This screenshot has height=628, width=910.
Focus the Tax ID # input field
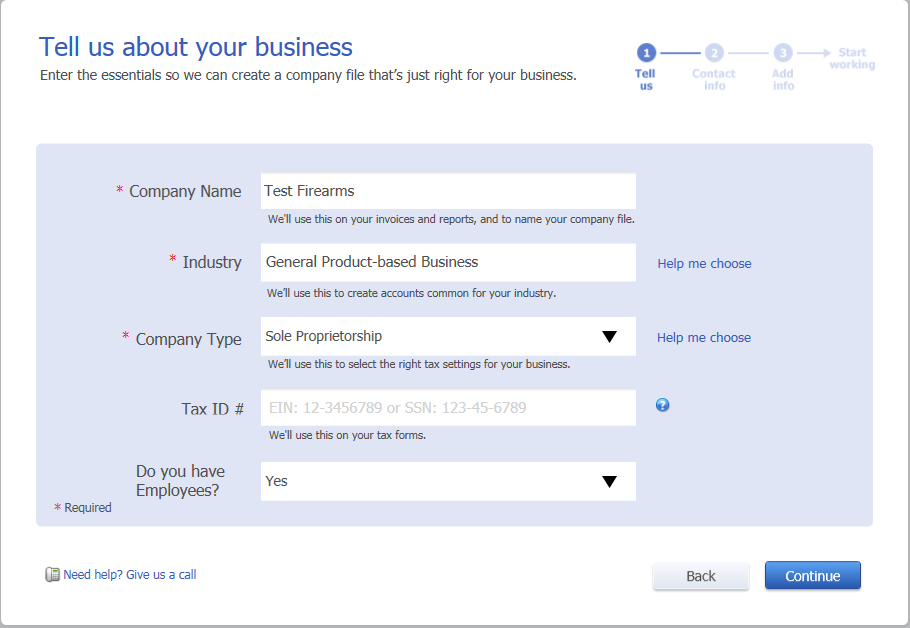(x=448, y=407)
